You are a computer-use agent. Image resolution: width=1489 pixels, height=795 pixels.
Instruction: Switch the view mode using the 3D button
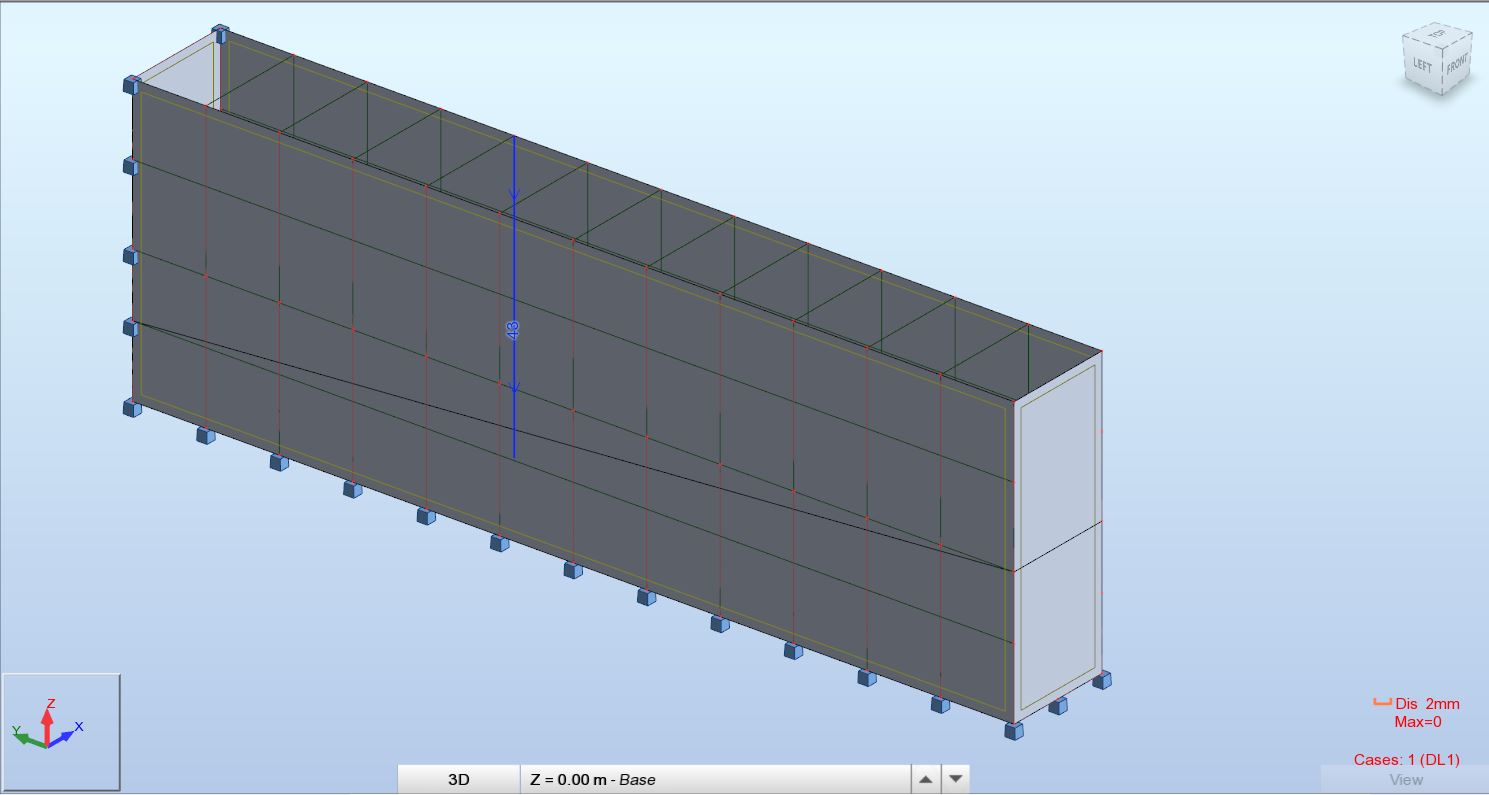coord(458,780)
